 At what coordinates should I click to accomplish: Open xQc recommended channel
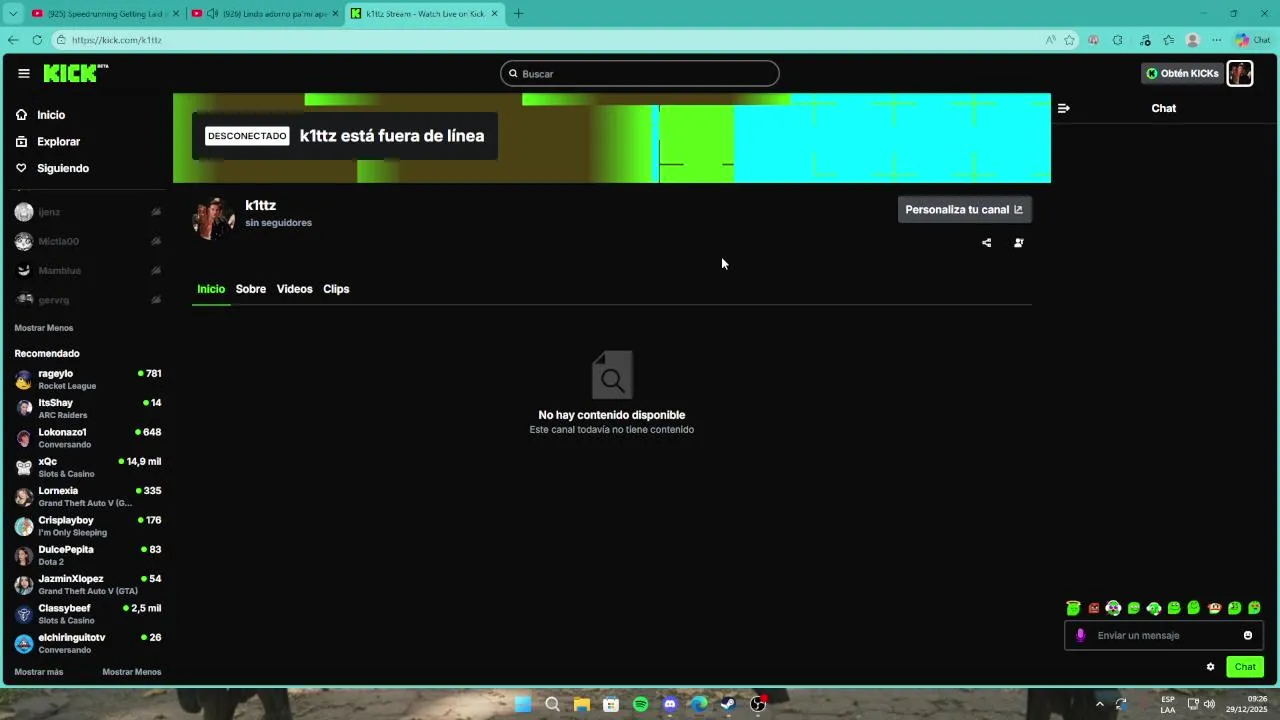[x=88, y=467]
